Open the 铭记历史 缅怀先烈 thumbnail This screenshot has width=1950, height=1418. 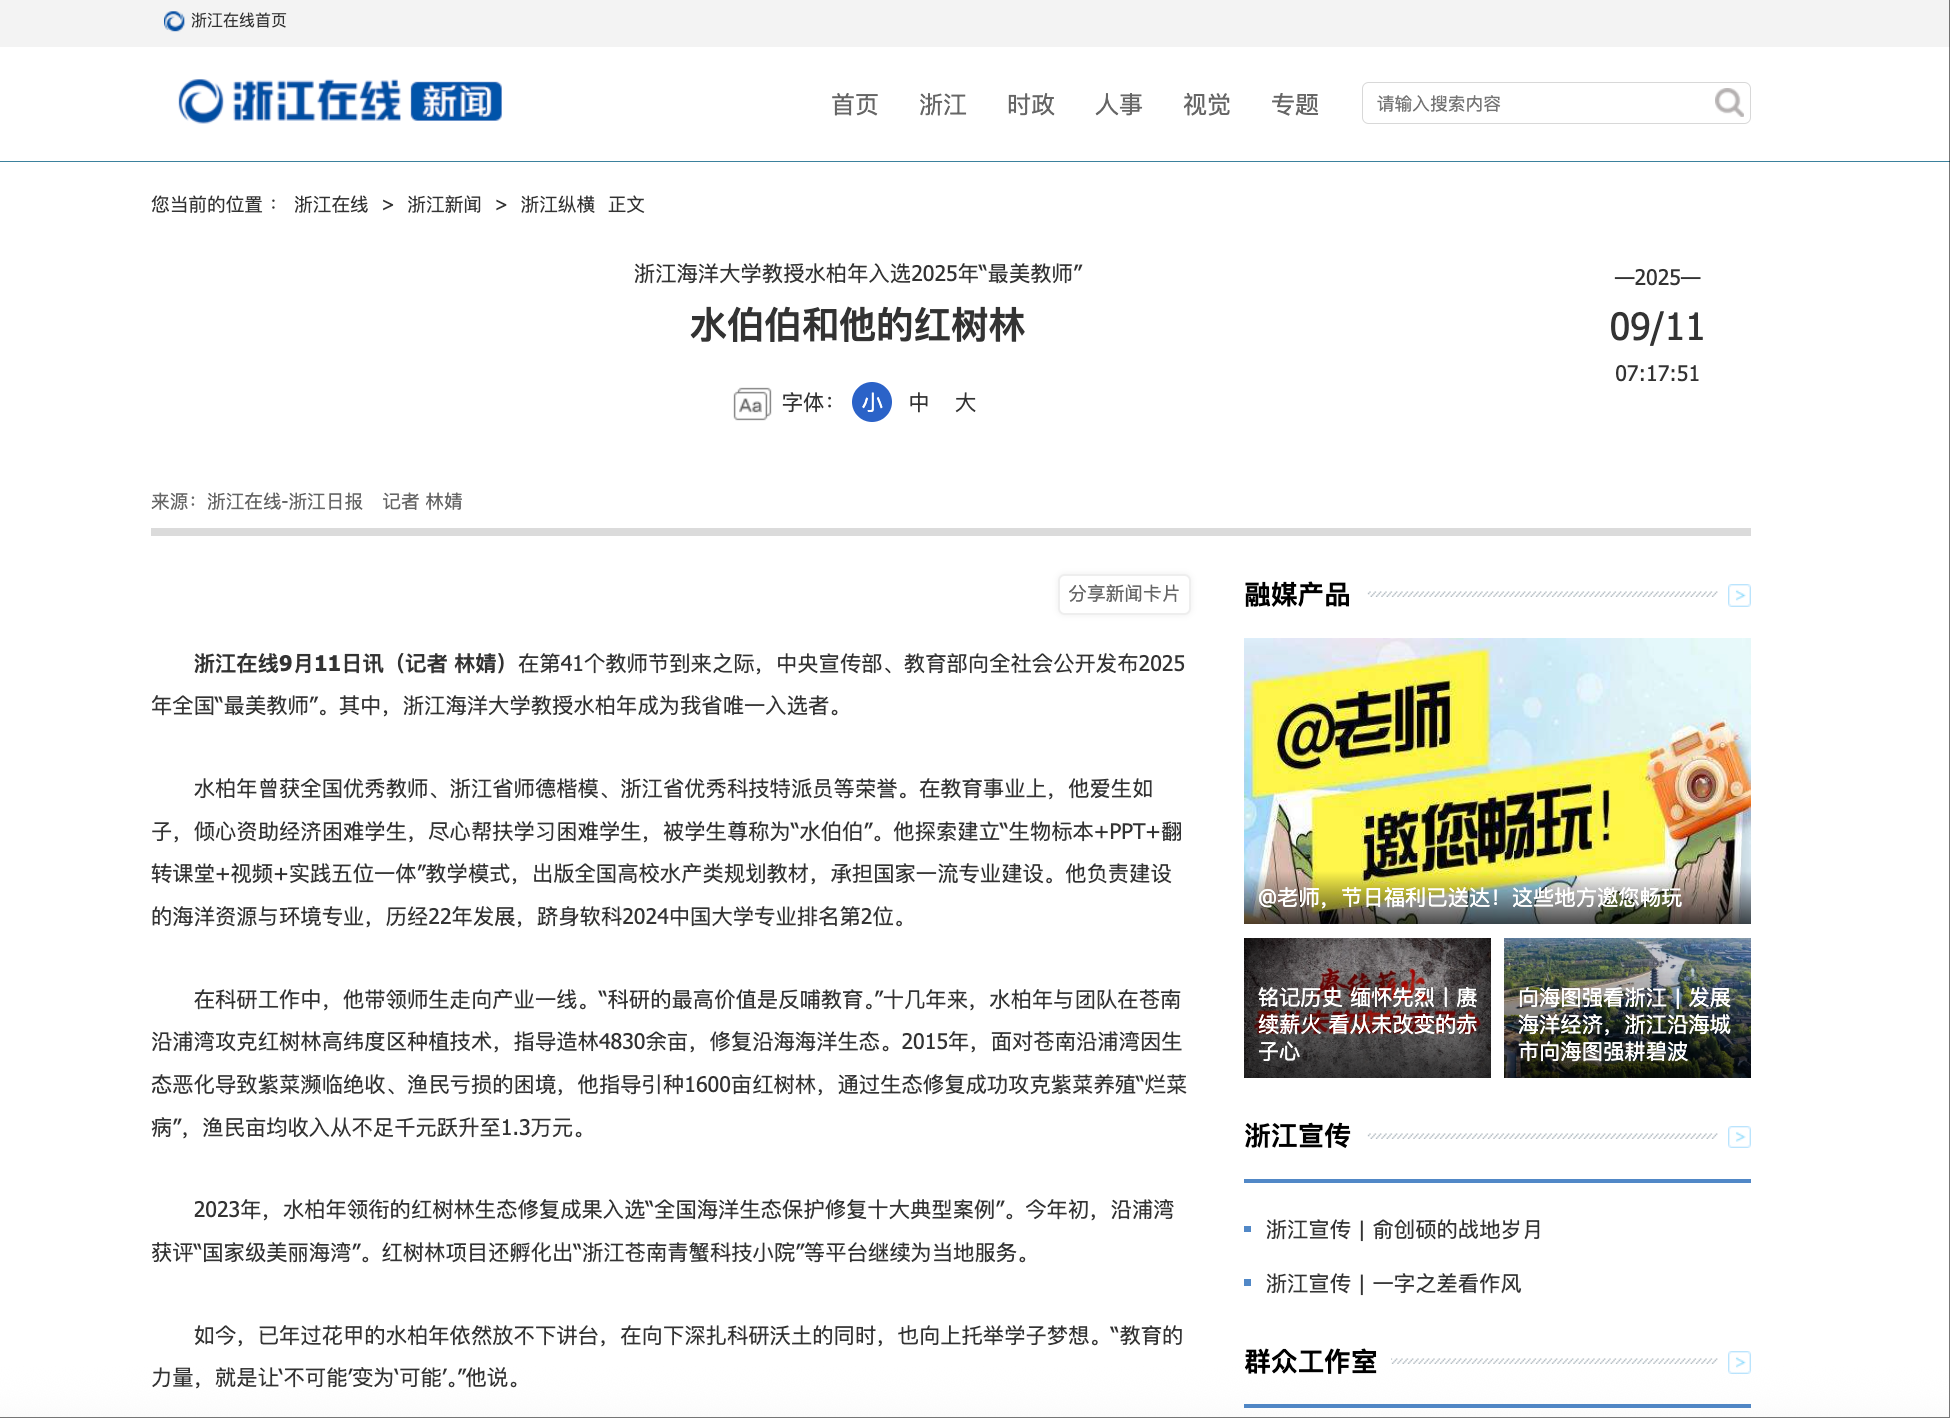1367,1008
